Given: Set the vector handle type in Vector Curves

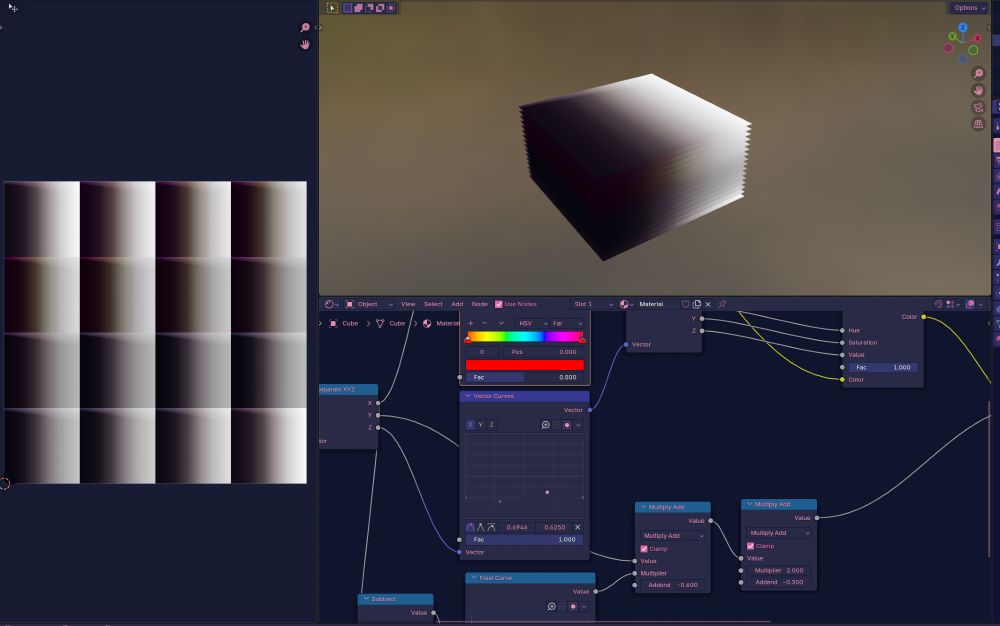Looking at the screenshot, I should coord(480,527).
